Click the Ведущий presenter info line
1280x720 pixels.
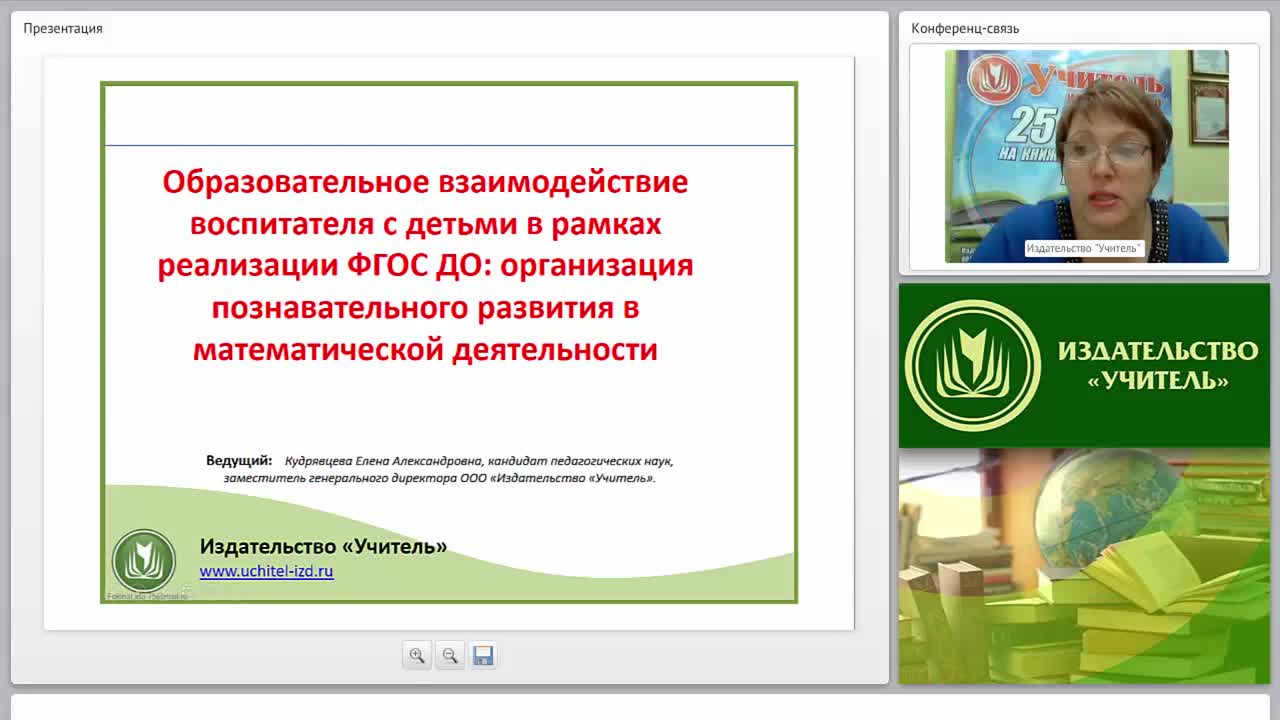[x=440, y=469]
